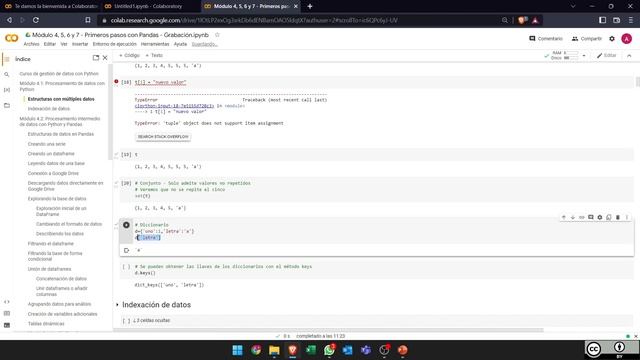Go to Filtrando el dataframe in index
The width and height of the screenshot is (640, 360).
51,244
